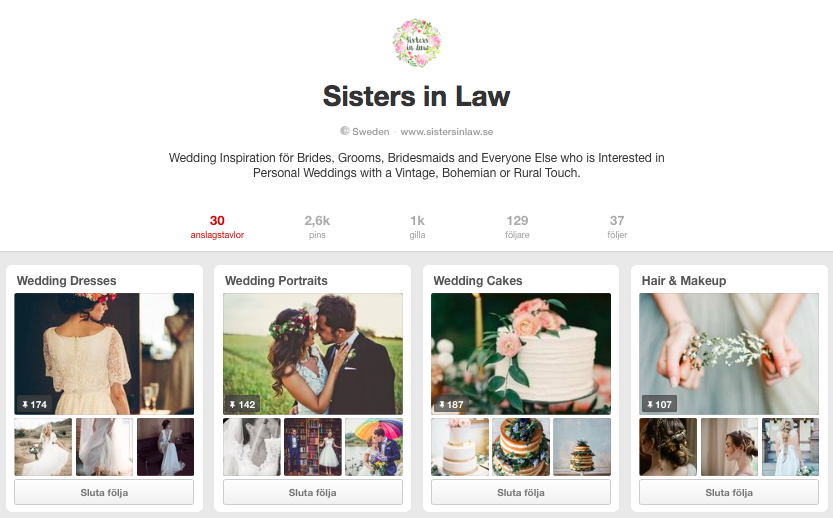Click the pin count badge 107
Image resolution: width=833 pixels, height=518 pixels.
tap(659, 404)
